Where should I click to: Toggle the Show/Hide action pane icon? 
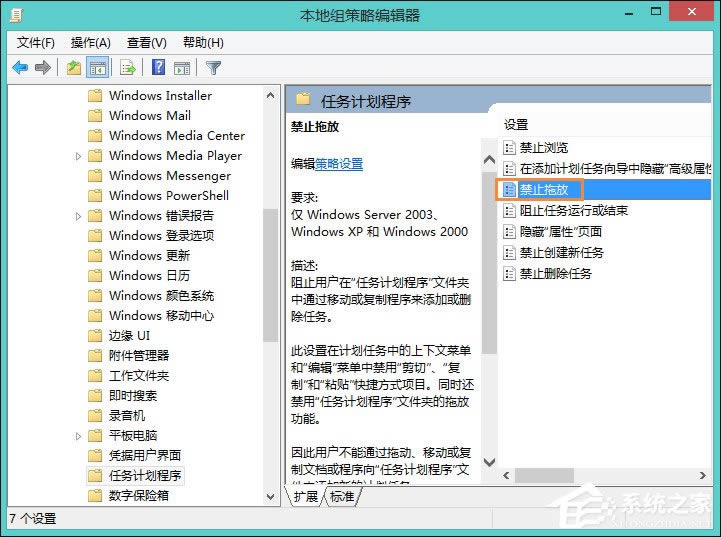click(182, 68)
